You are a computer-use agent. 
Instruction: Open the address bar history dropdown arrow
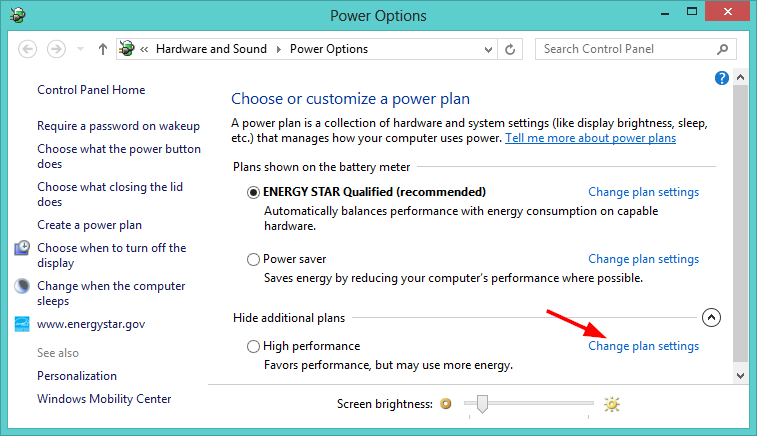coord(488,50)
